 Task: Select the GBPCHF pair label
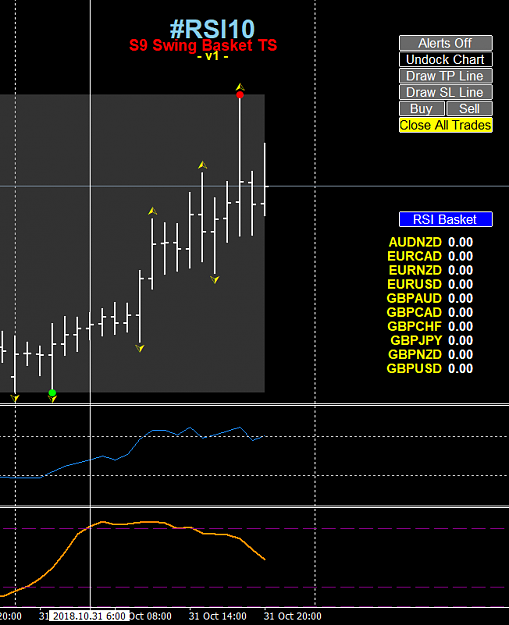pyautogui.click(x=415, y=326)
